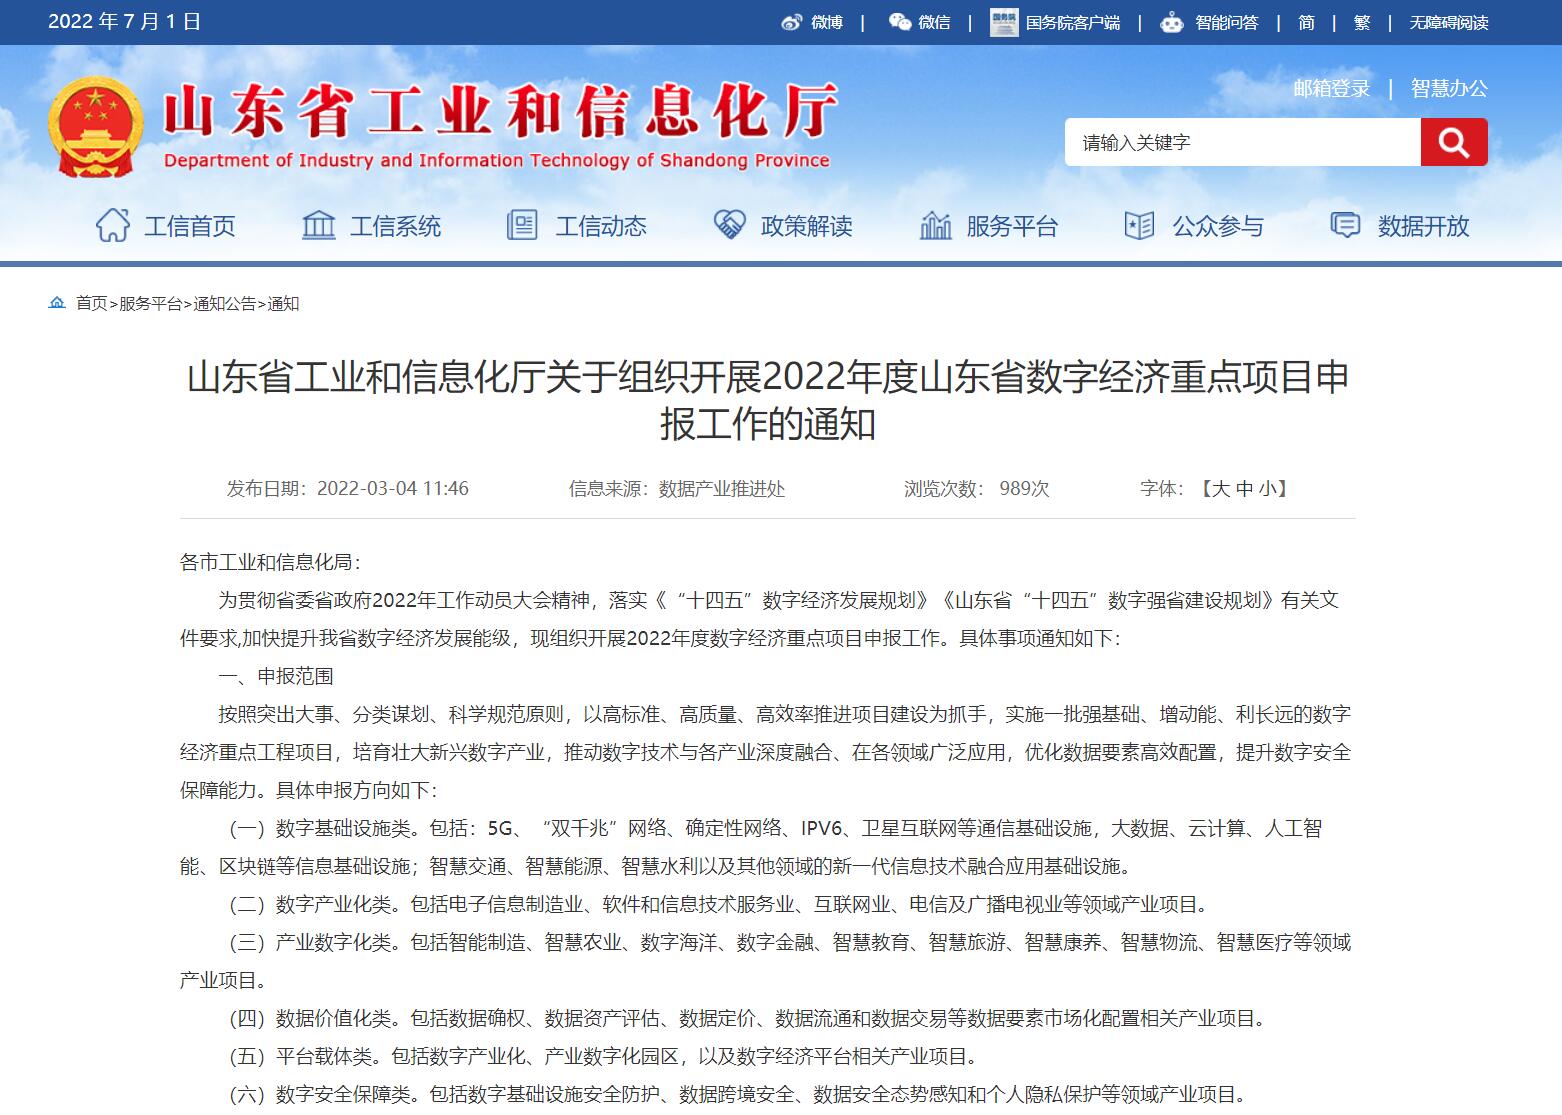Click the house icon beside 工信首页
Viewport: 1562px width, 1115px height.
click(x=113, y=226)
